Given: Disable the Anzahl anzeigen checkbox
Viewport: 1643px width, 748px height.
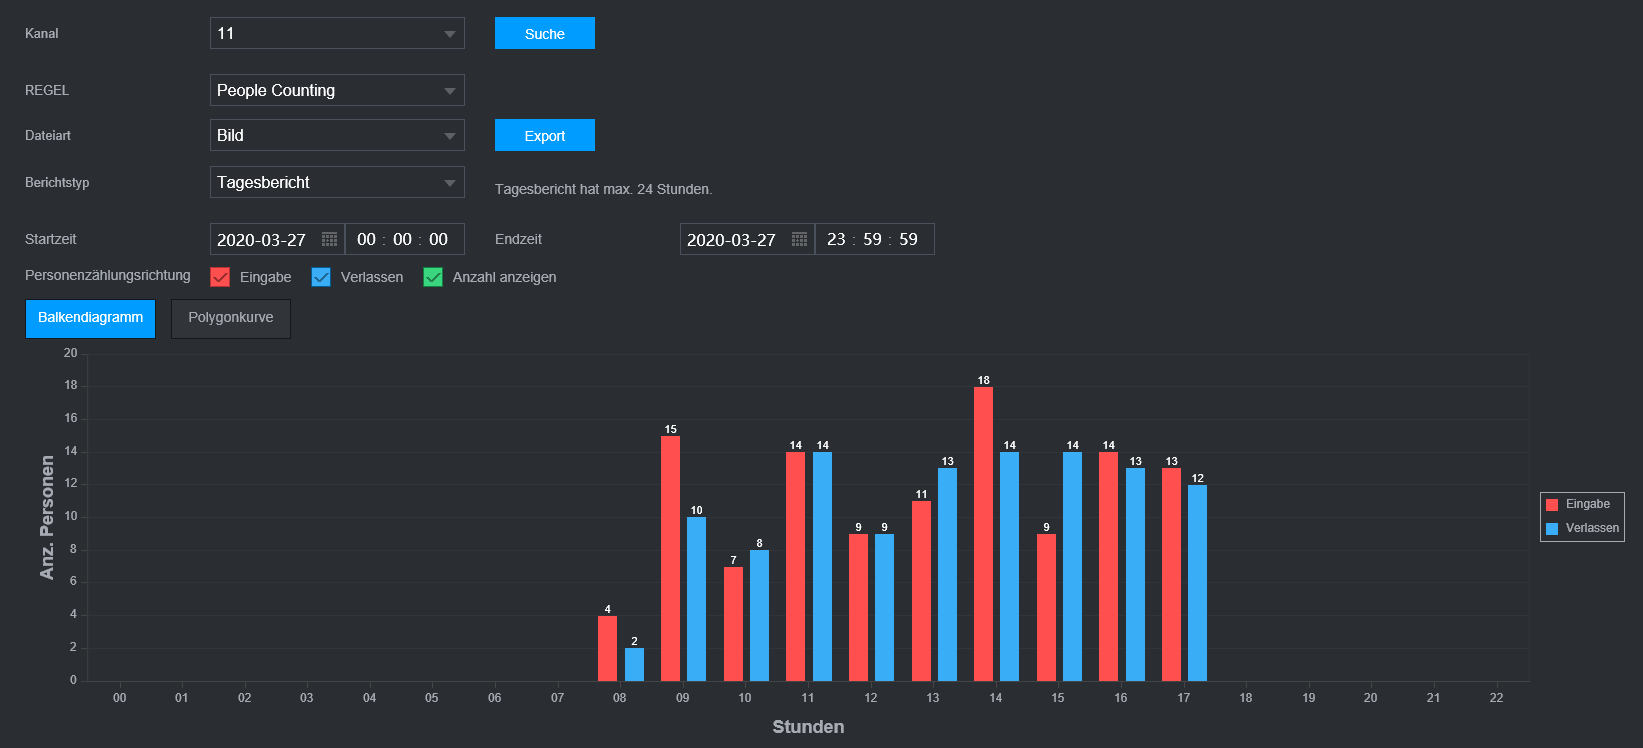Looking at the screenshot, I should coord(433,277).
